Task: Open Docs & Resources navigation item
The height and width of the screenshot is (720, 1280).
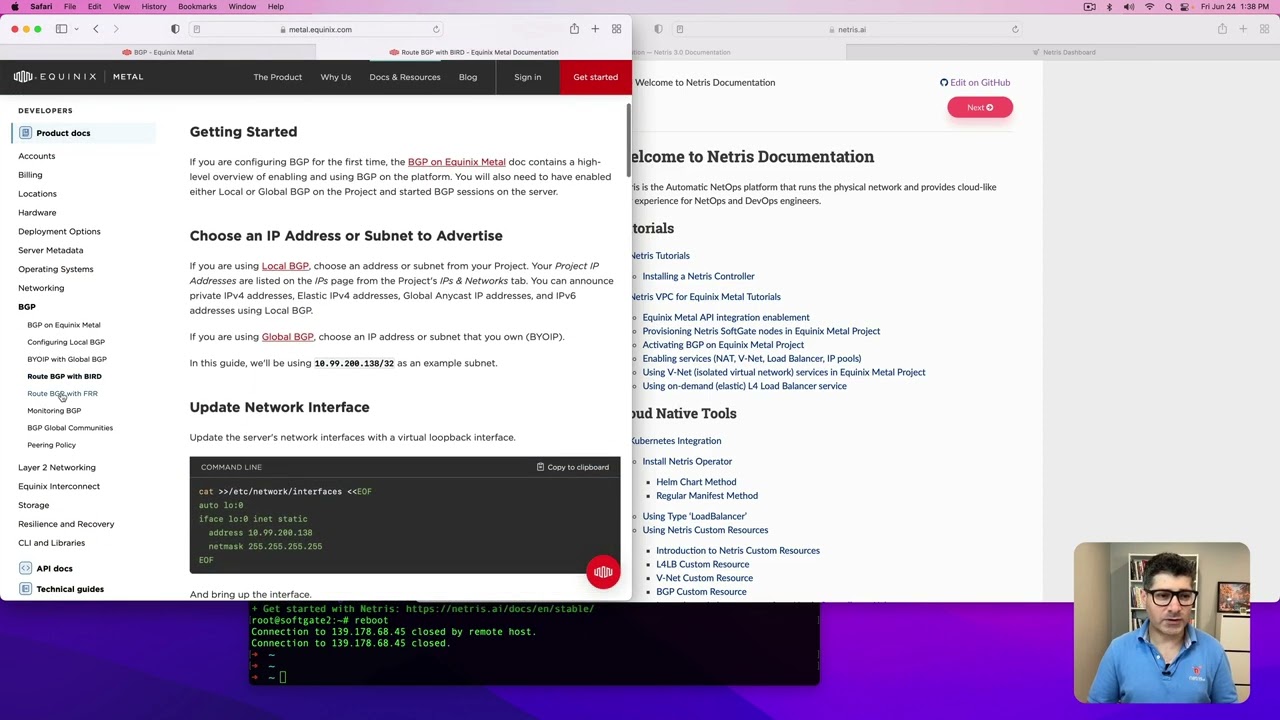Action: (404, 77)
